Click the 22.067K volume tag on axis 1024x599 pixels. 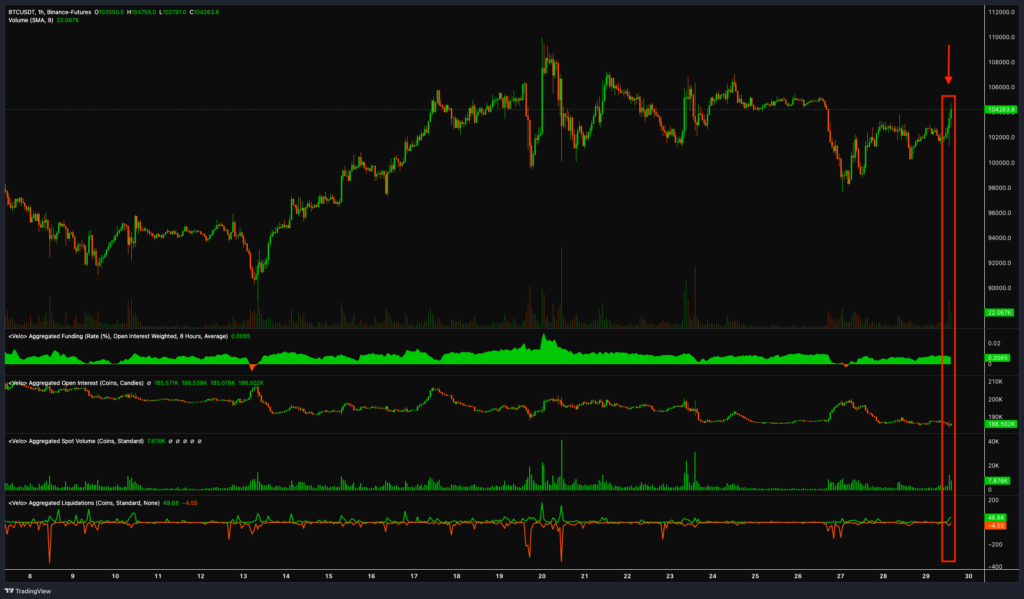(1000, 312)
